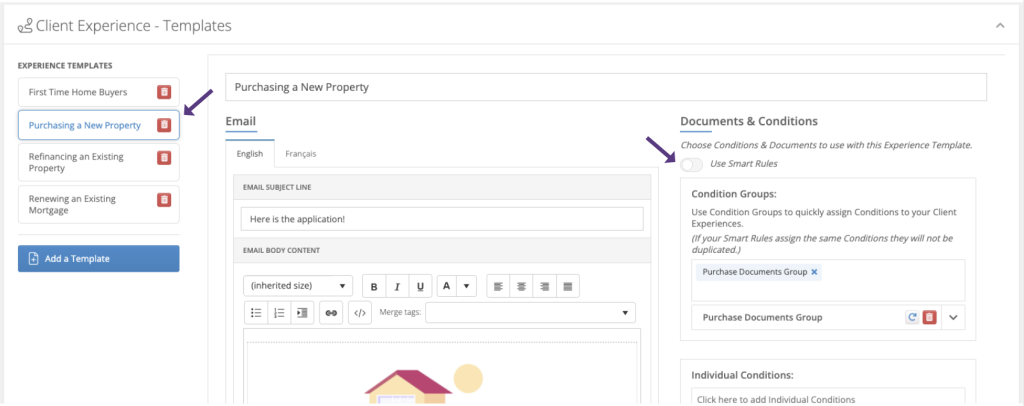
Task: Align text right in email body
Action: [544, 286]
